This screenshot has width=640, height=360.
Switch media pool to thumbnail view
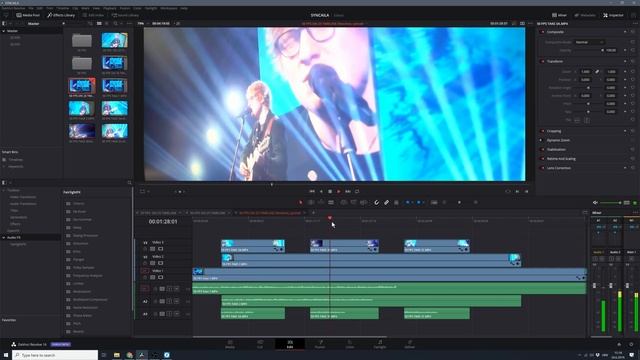coord(99,24)
